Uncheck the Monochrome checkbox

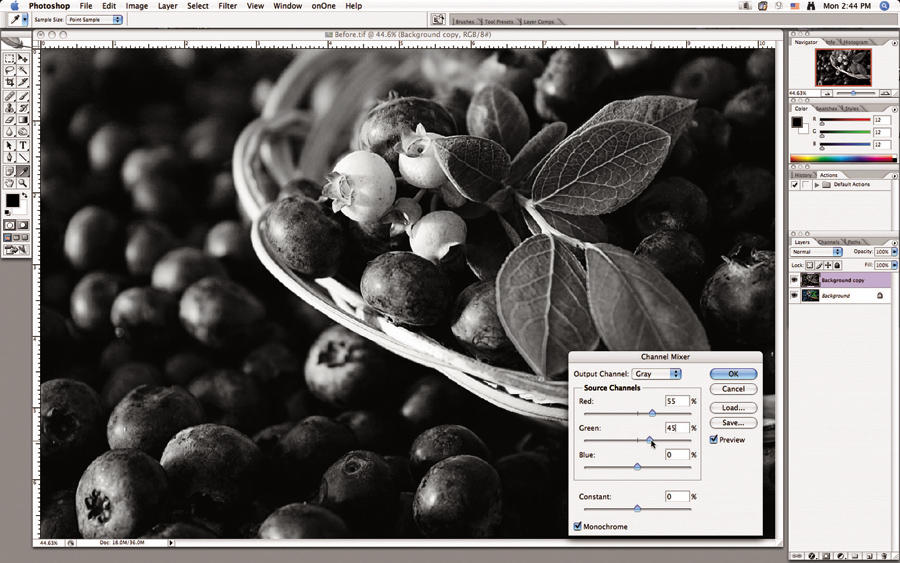[577, 526]
